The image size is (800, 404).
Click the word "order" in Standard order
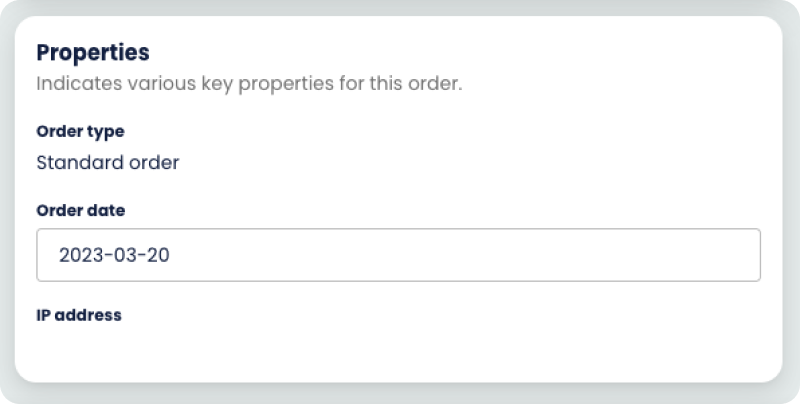(153, 162)
